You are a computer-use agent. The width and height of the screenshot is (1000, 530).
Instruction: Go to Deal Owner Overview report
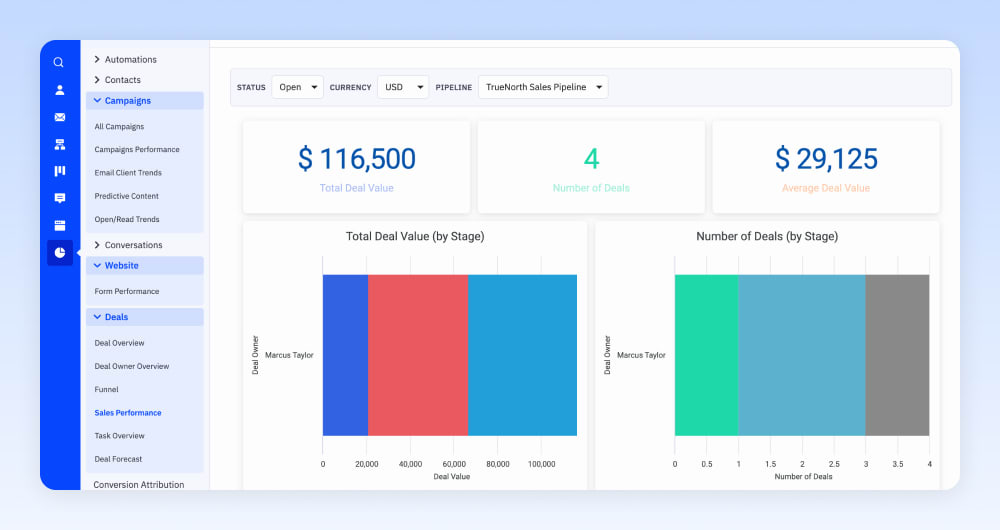(x=131, y=366)
